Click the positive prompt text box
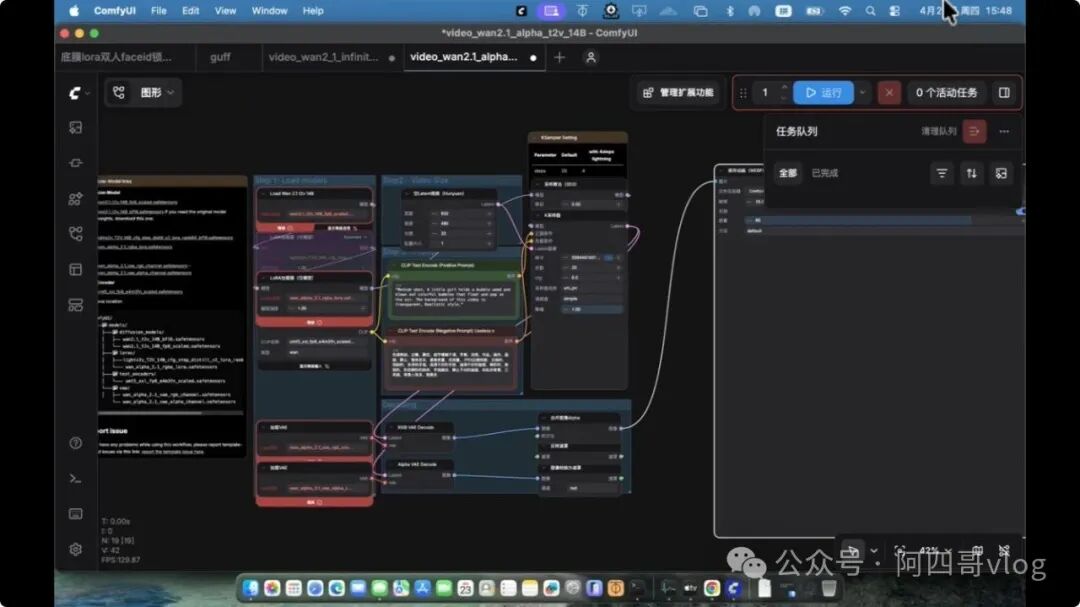Screen dimensions: 1080x607 click(x=453, y=297)
